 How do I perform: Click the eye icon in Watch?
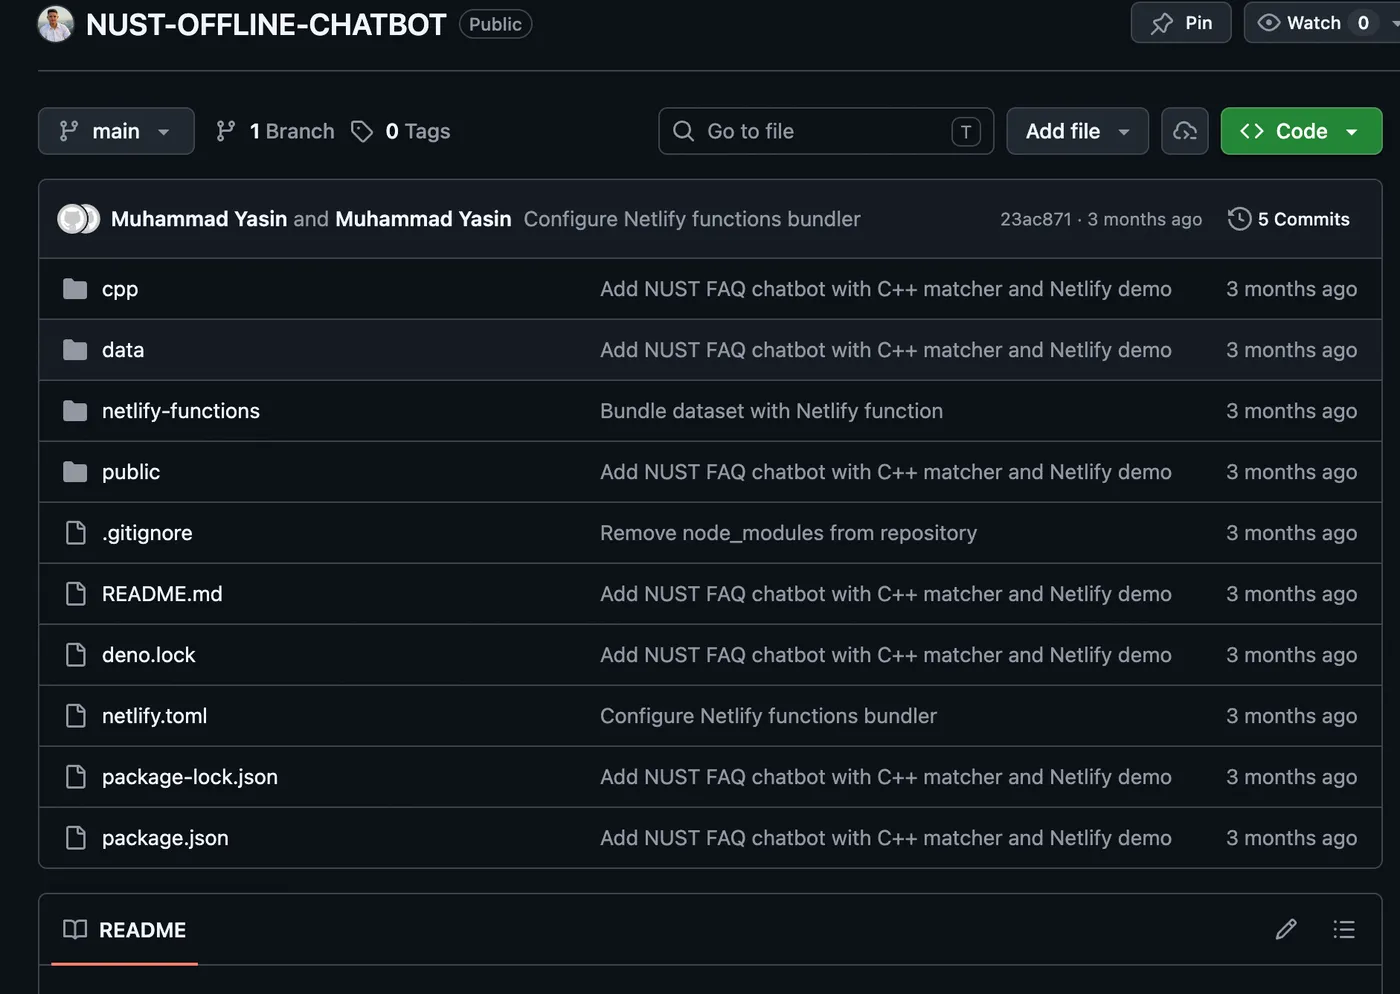click(x=1268, y=23)
